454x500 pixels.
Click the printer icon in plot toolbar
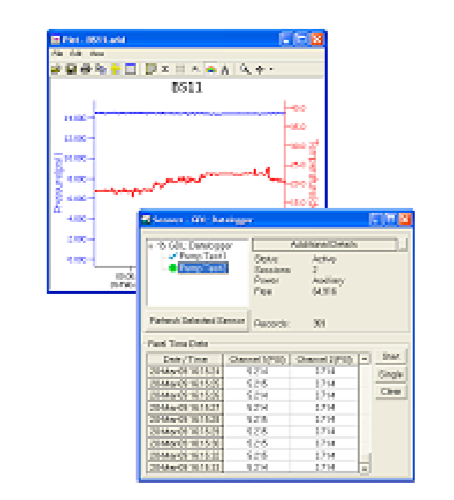coord(86,69)
